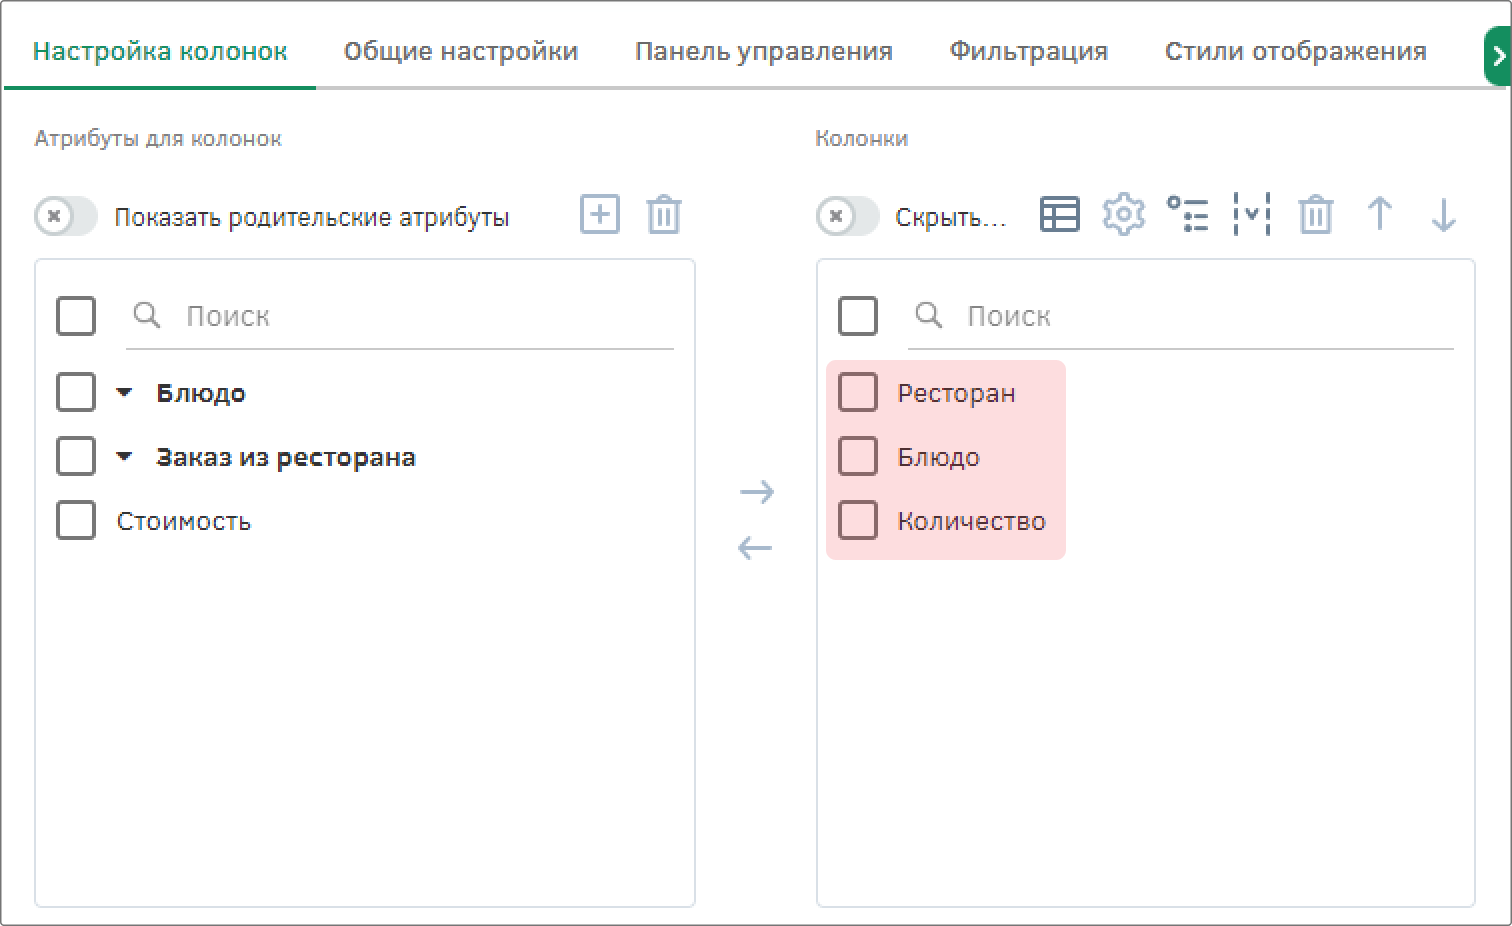1512x926 pixels.
Task: Switch to Общие настройки tab
Action: pos(461,52)
